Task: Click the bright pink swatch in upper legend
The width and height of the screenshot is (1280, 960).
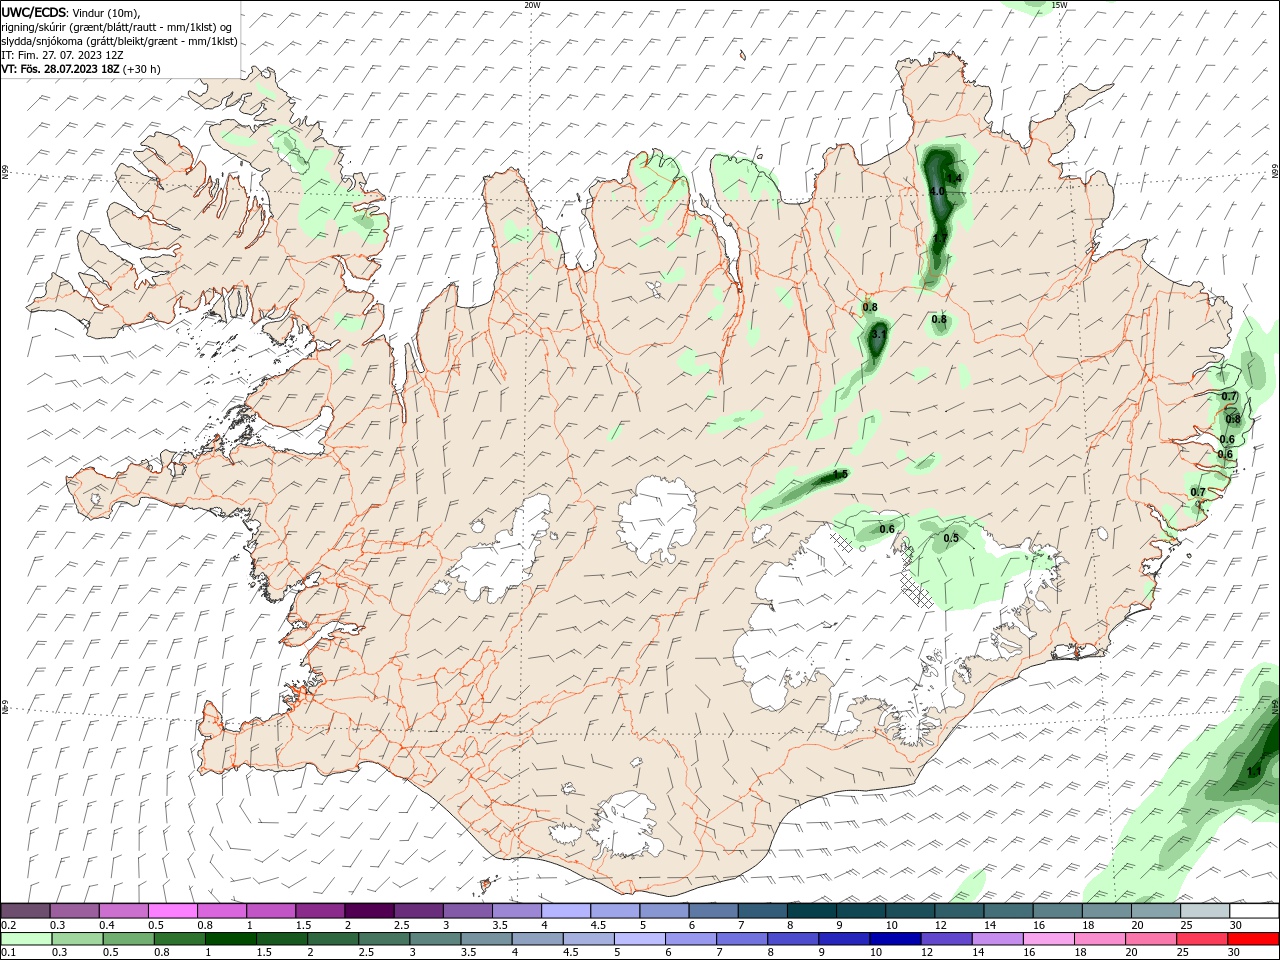Action: click(172, 911)
